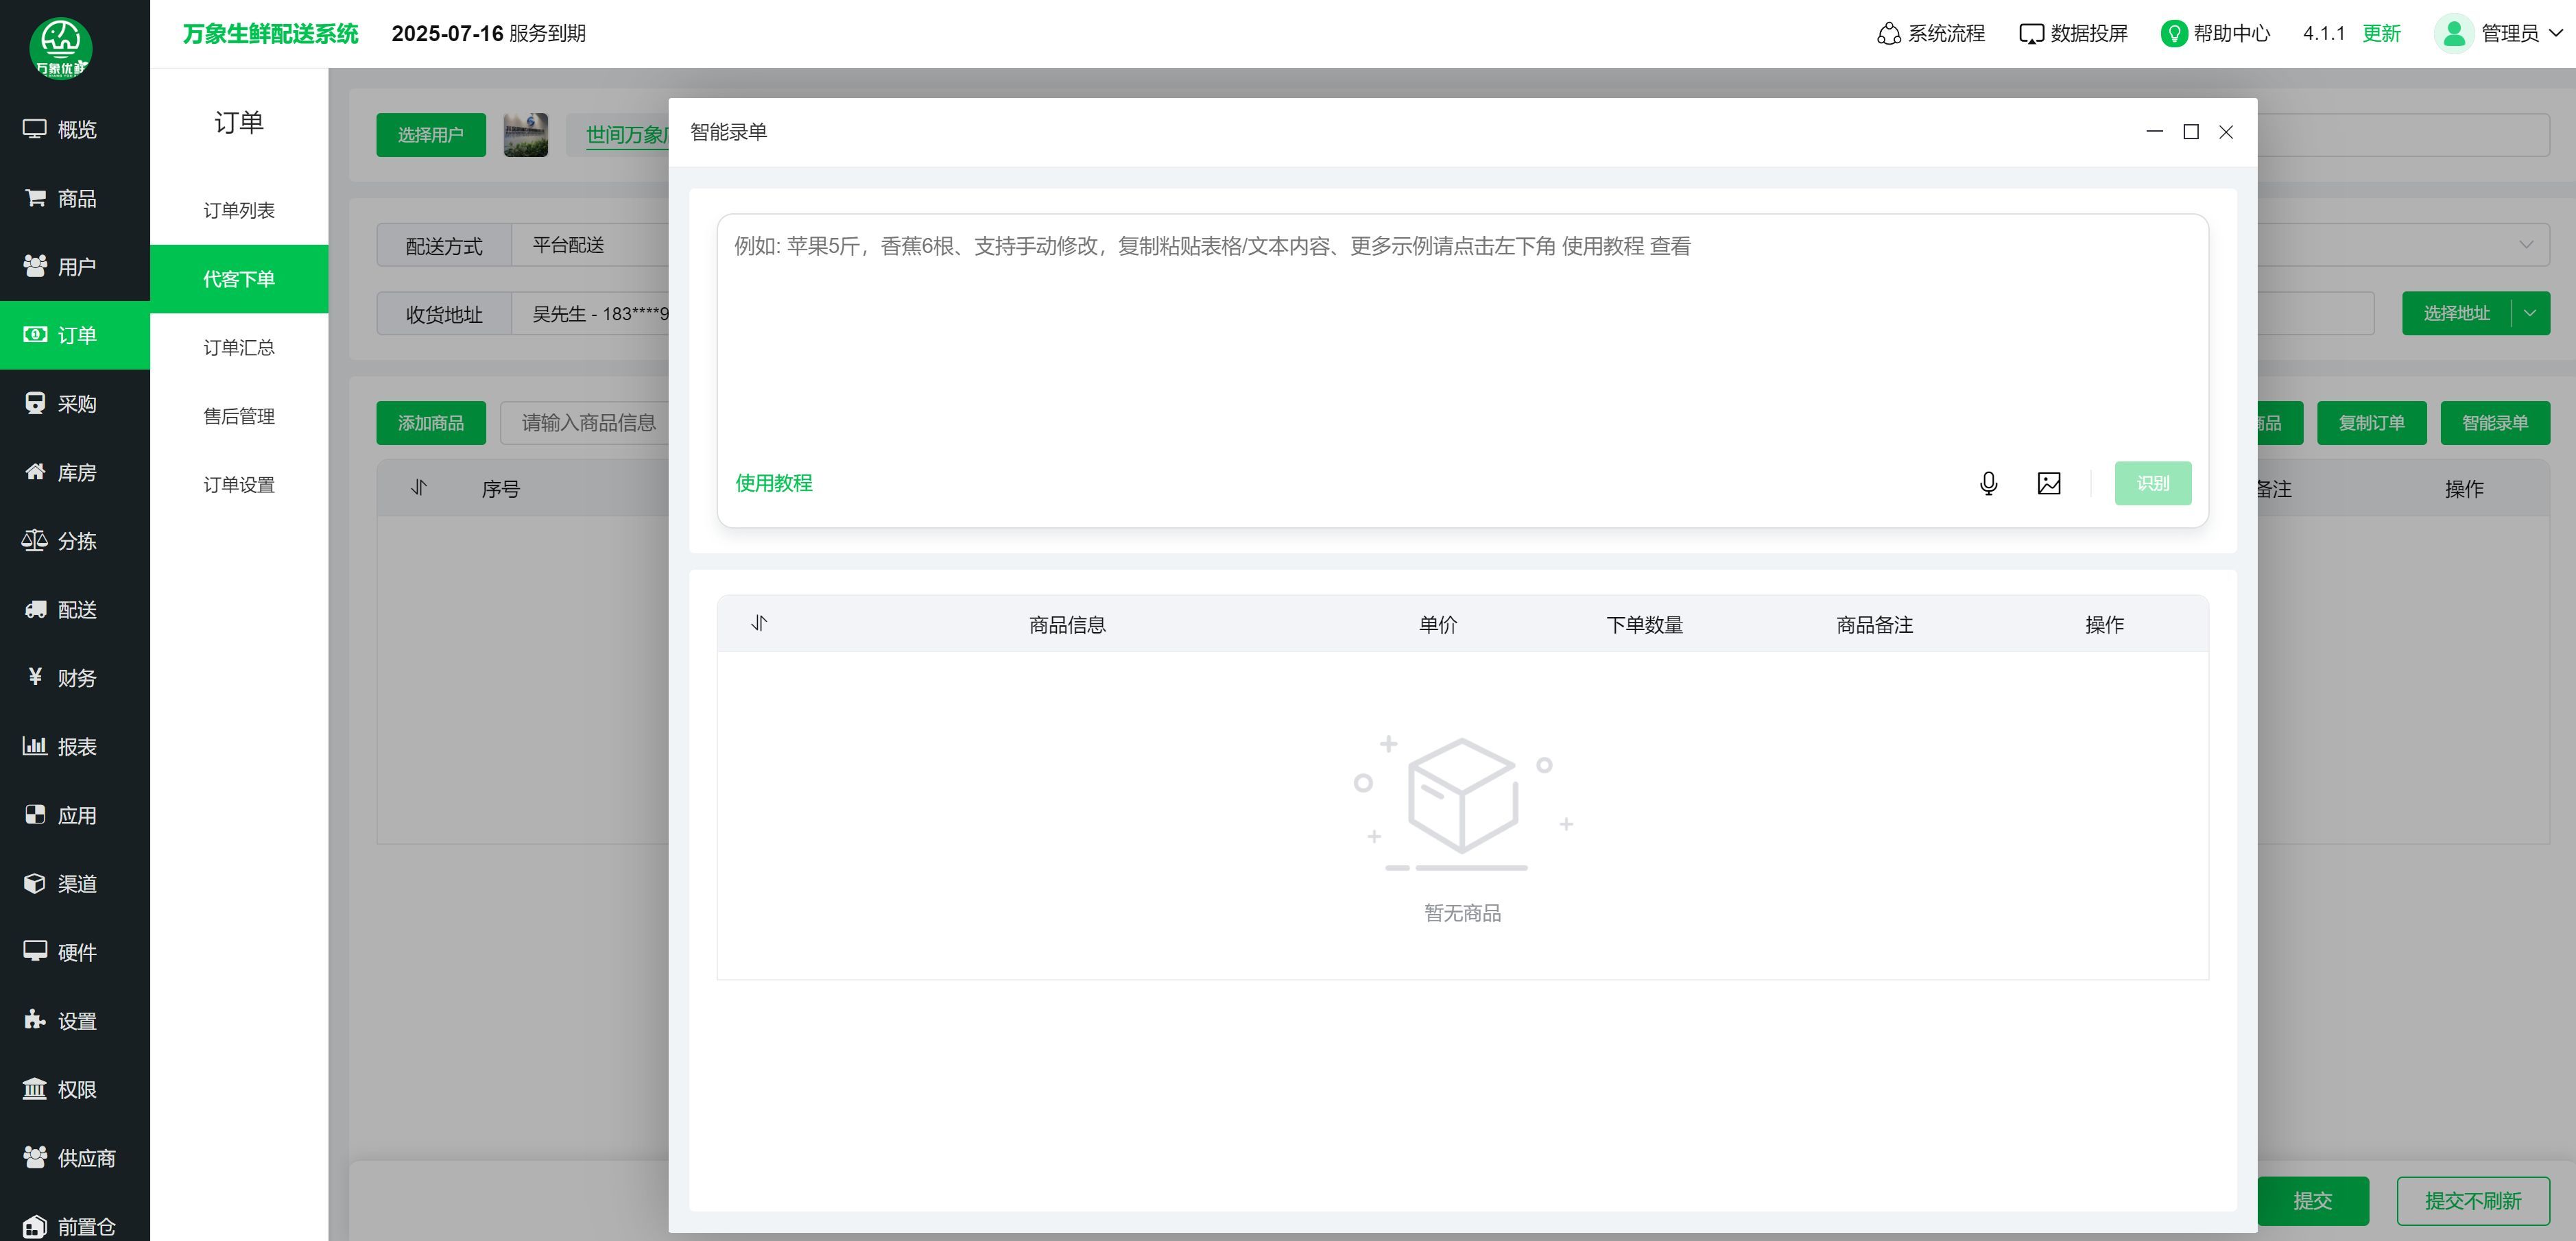
Task: Click the 万象优鲜 logo at top left
Action: [x=61, y=47]
